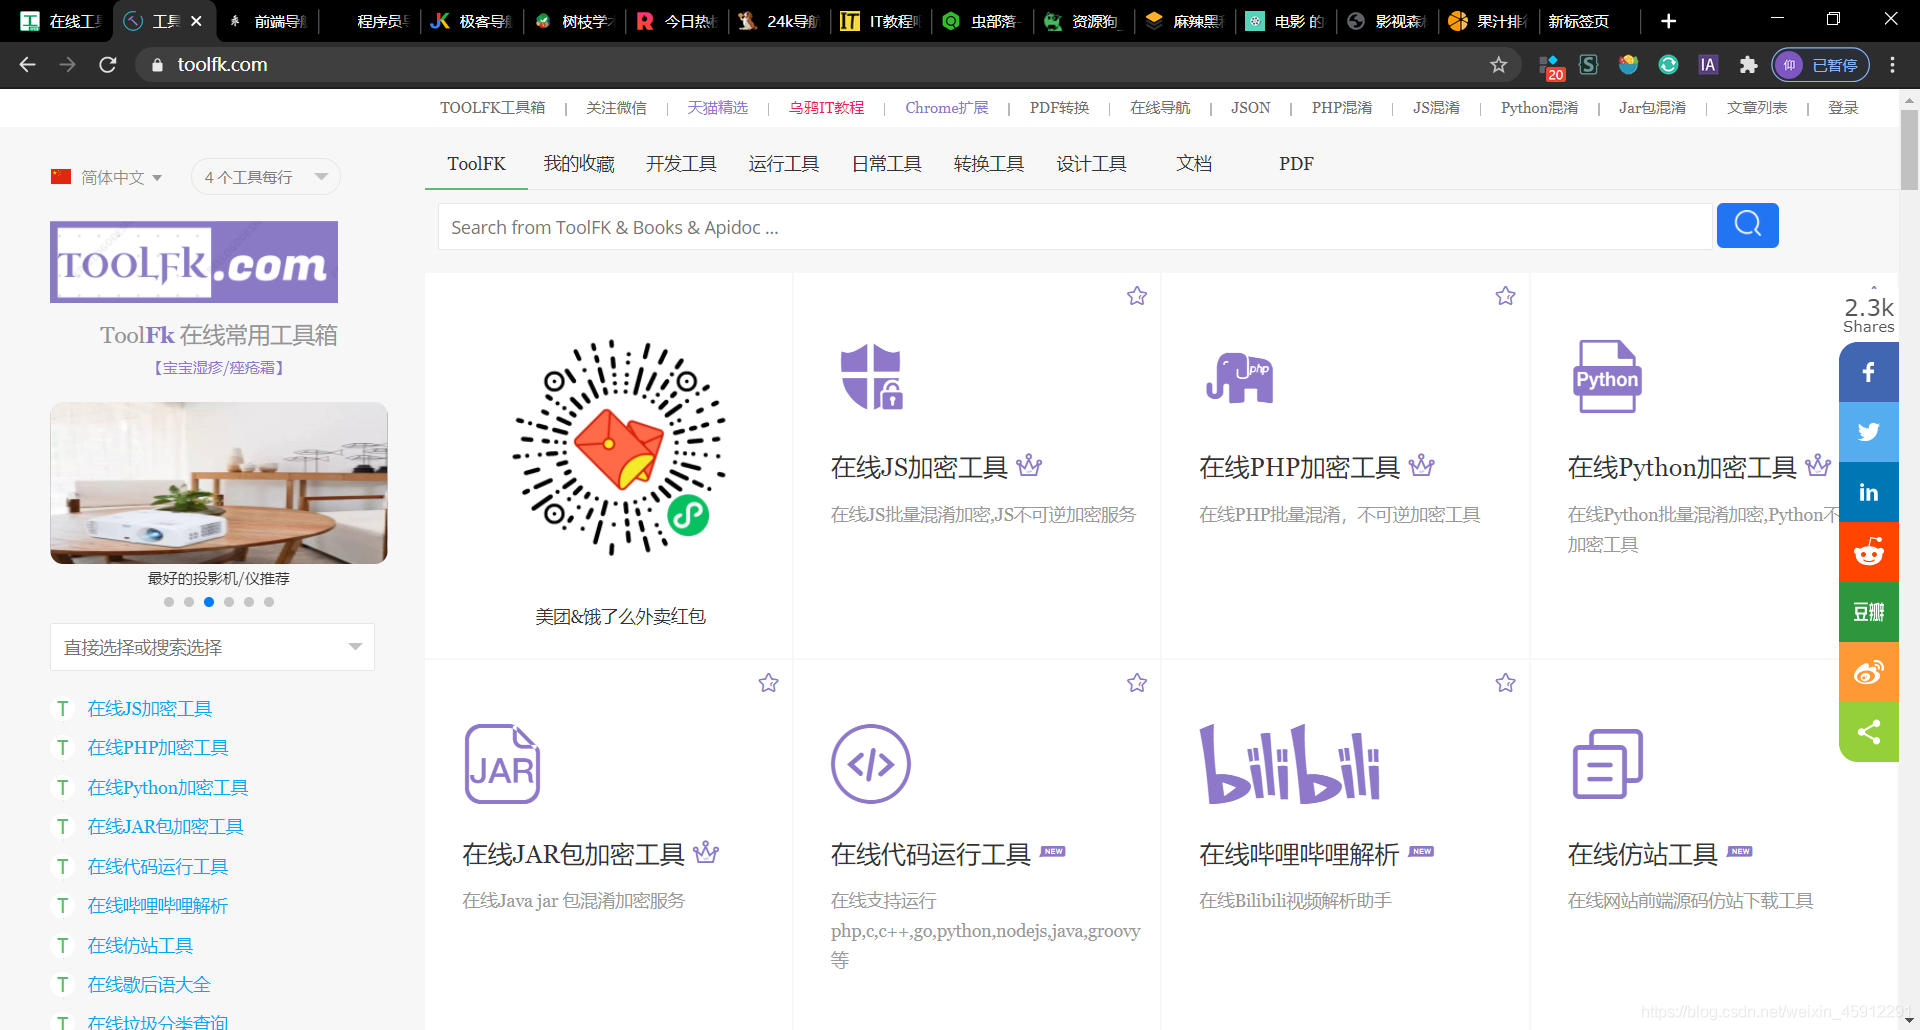
Task: Select the 我的收藏 tab
Action: [579, 164]
